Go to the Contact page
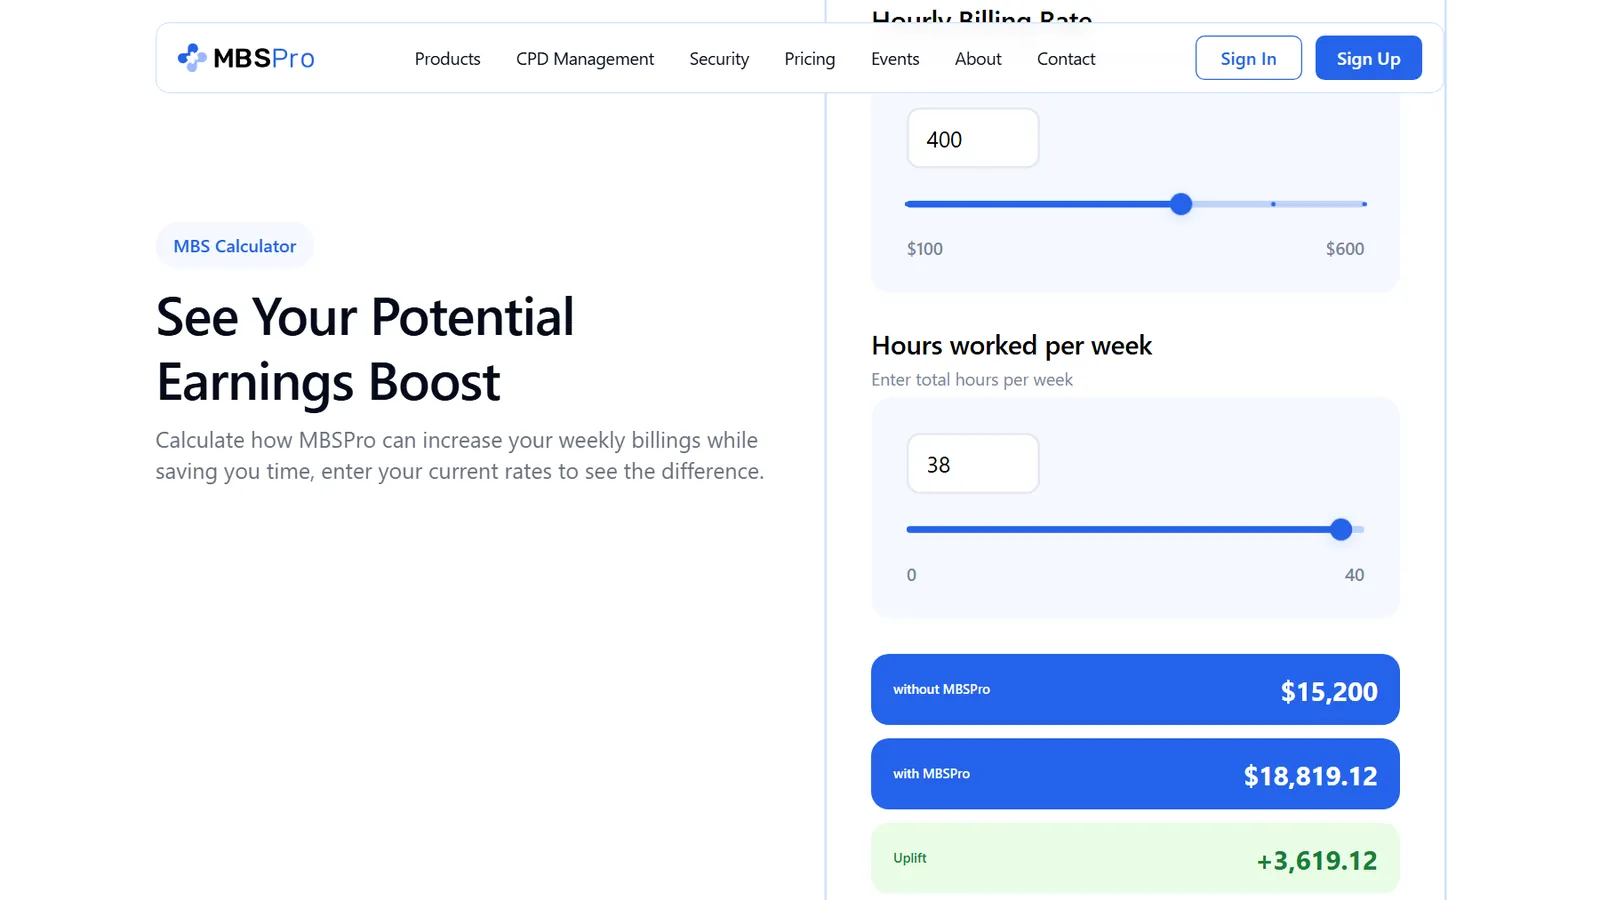 [x=1066, y=59]
